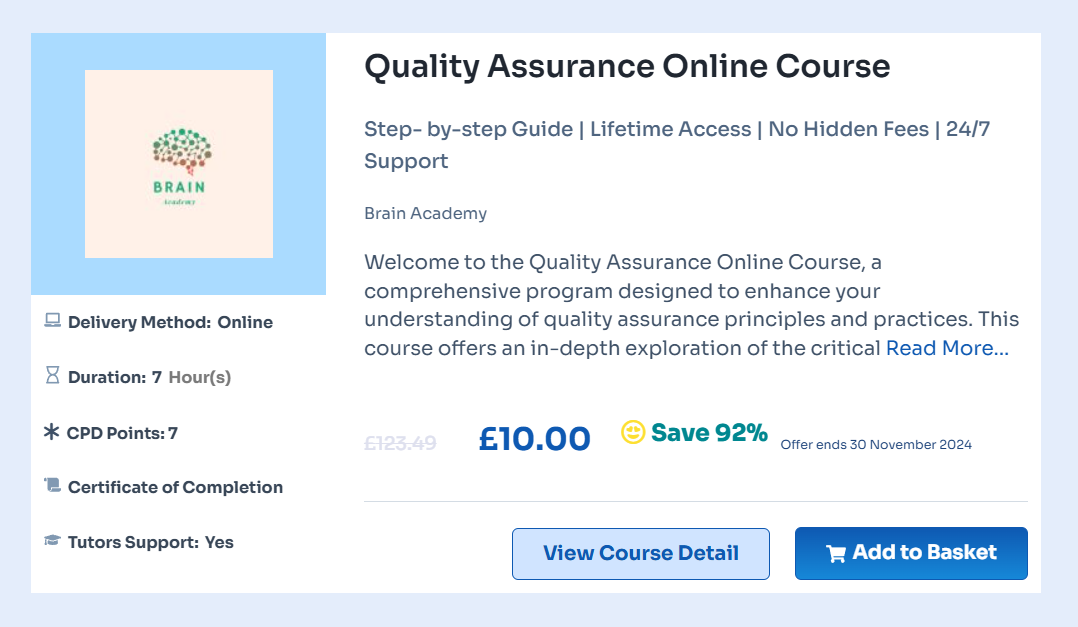The width and height of the screenshot is (1078, 627).
Task: Click the yellow smiley face savings icon
Action: pyautogui.click(x=633, y=432)
